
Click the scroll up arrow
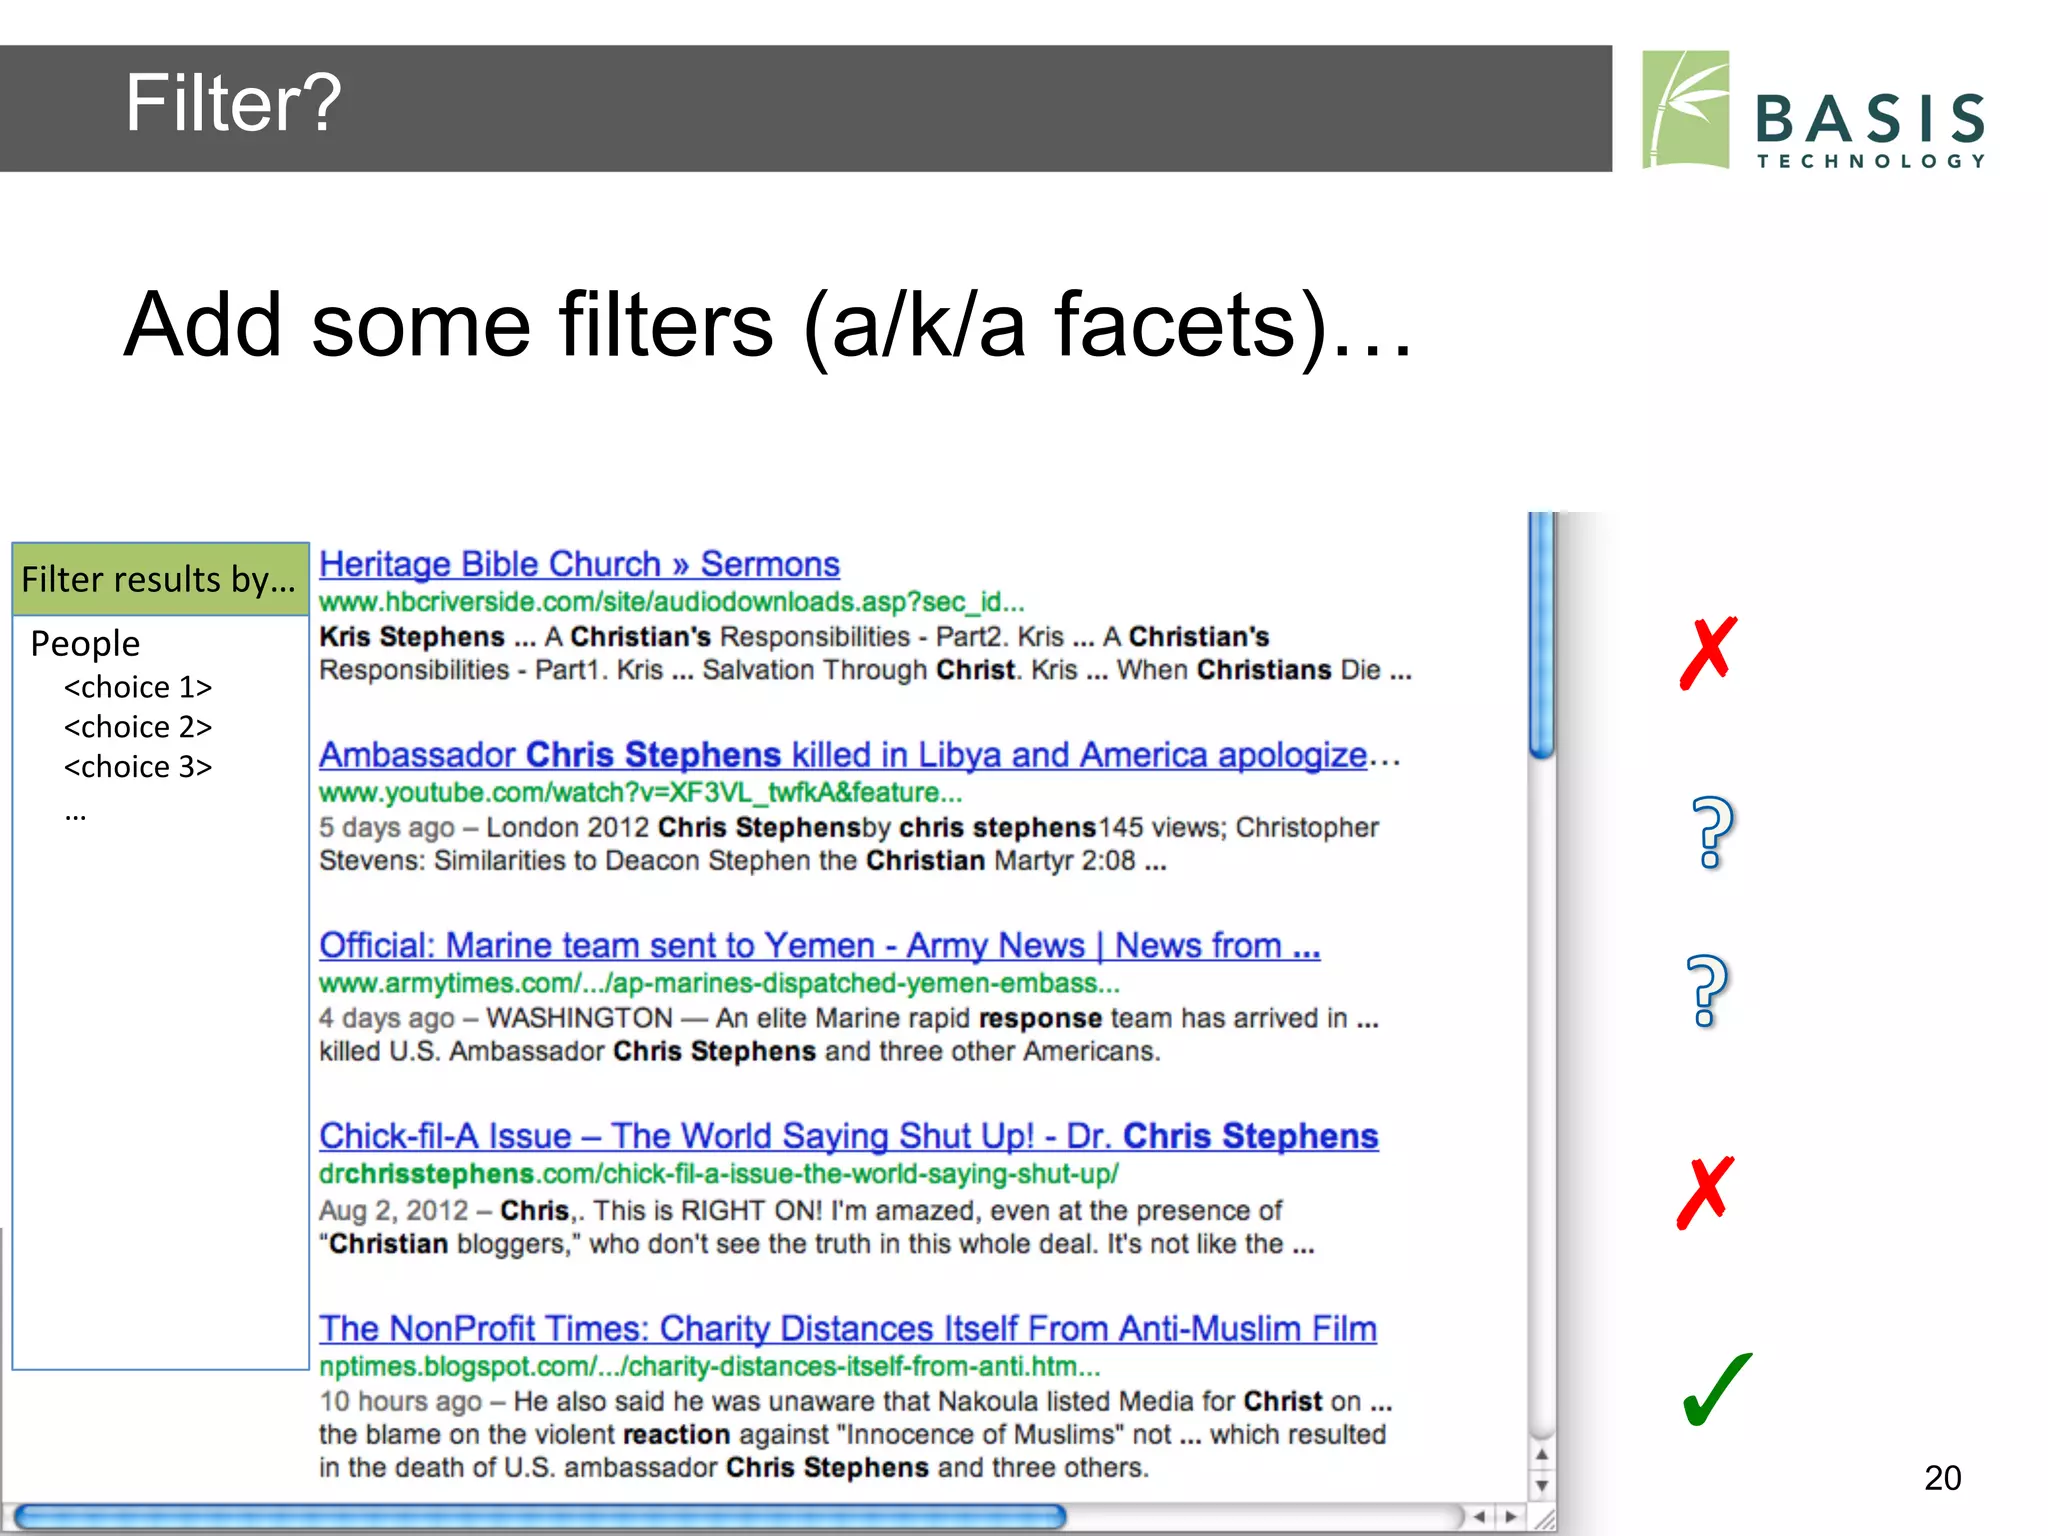pos(1542,1454)
